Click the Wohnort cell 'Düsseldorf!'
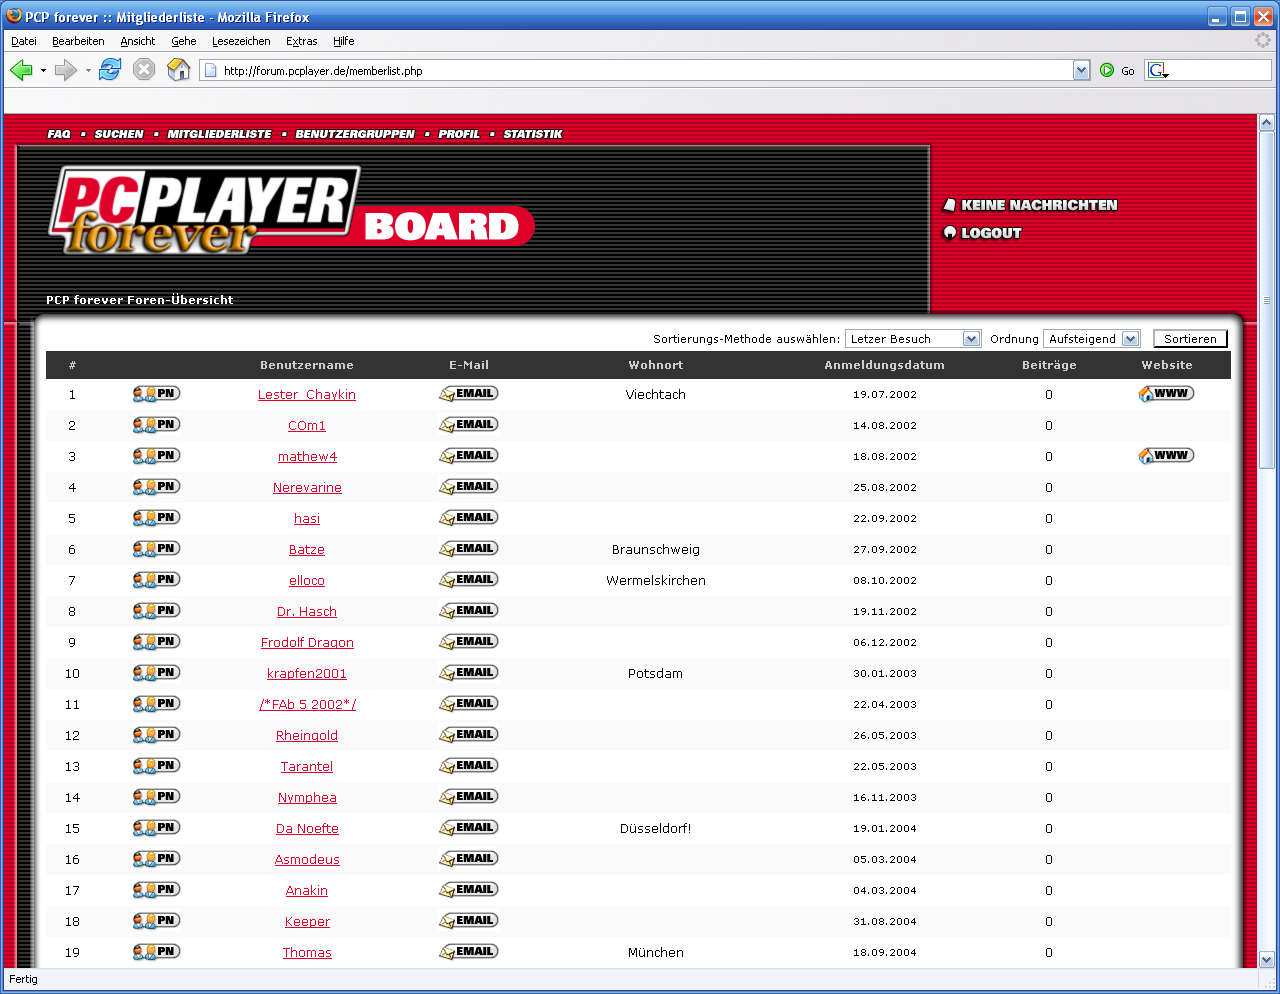Image resolution: width=1280 pixels, height=994 pixels. 656,829
